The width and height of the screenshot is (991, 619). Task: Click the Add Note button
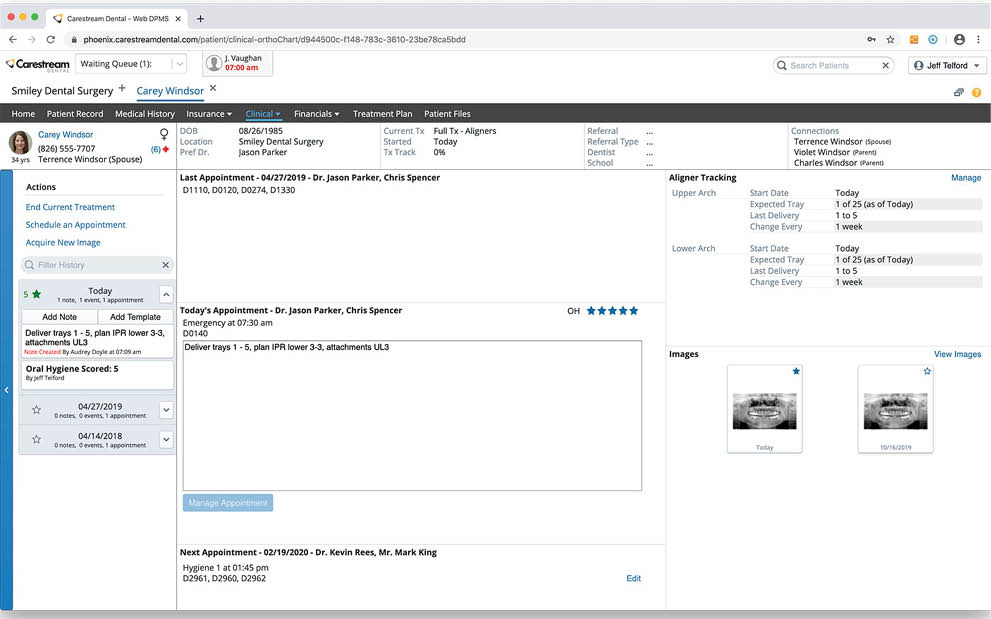(x=60, y=317)
